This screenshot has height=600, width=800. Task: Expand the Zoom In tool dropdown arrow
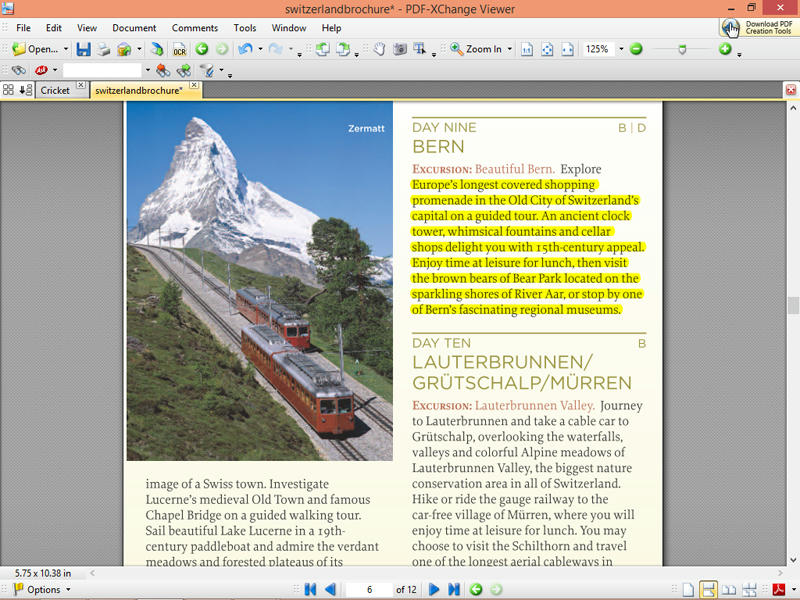[x=509, y=49]
